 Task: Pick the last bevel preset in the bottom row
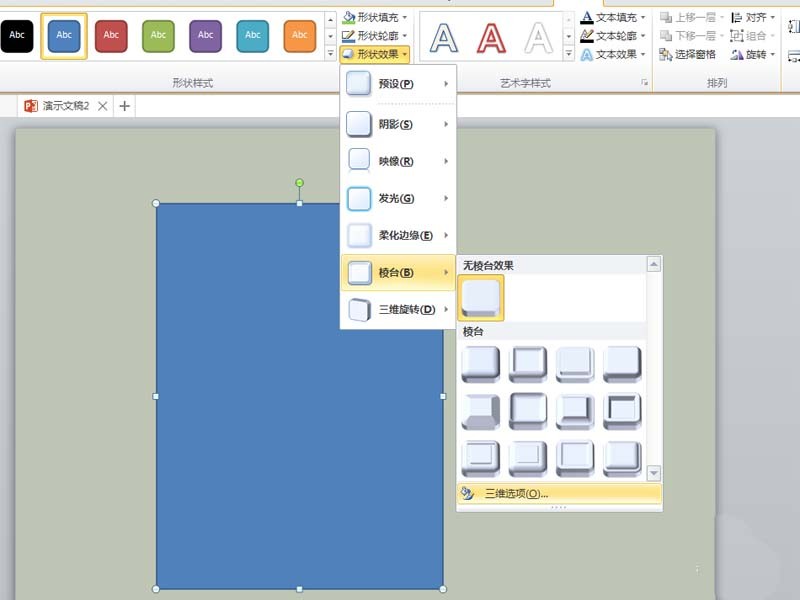(x=622, y=458)
